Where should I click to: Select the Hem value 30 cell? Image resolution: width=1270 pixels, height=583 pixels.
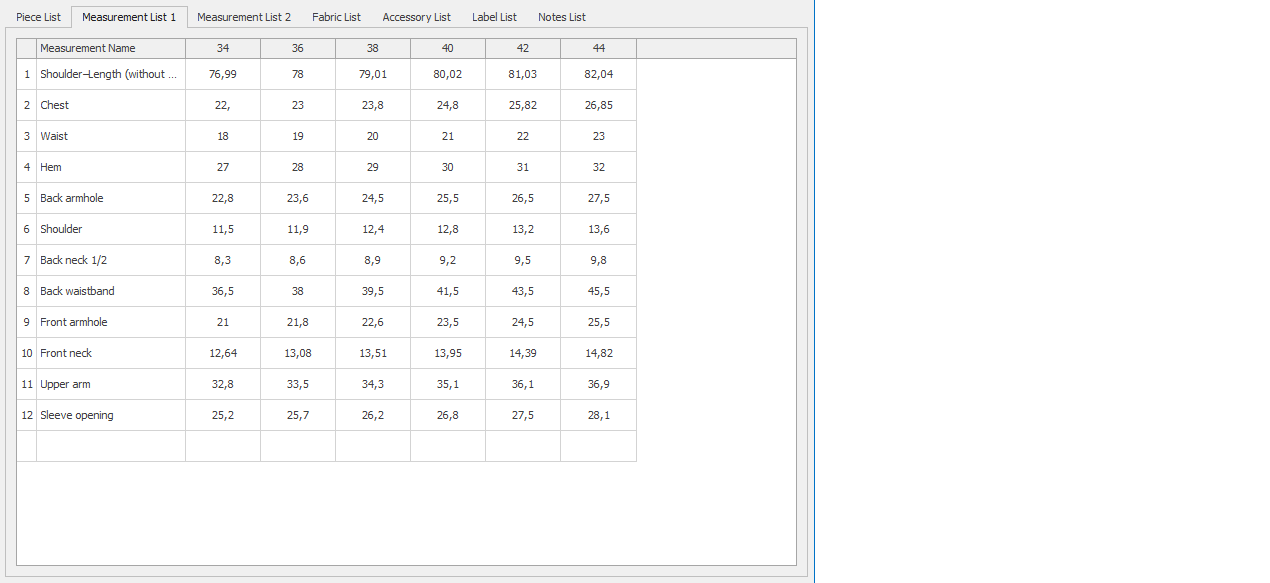(x=447, y=167)
